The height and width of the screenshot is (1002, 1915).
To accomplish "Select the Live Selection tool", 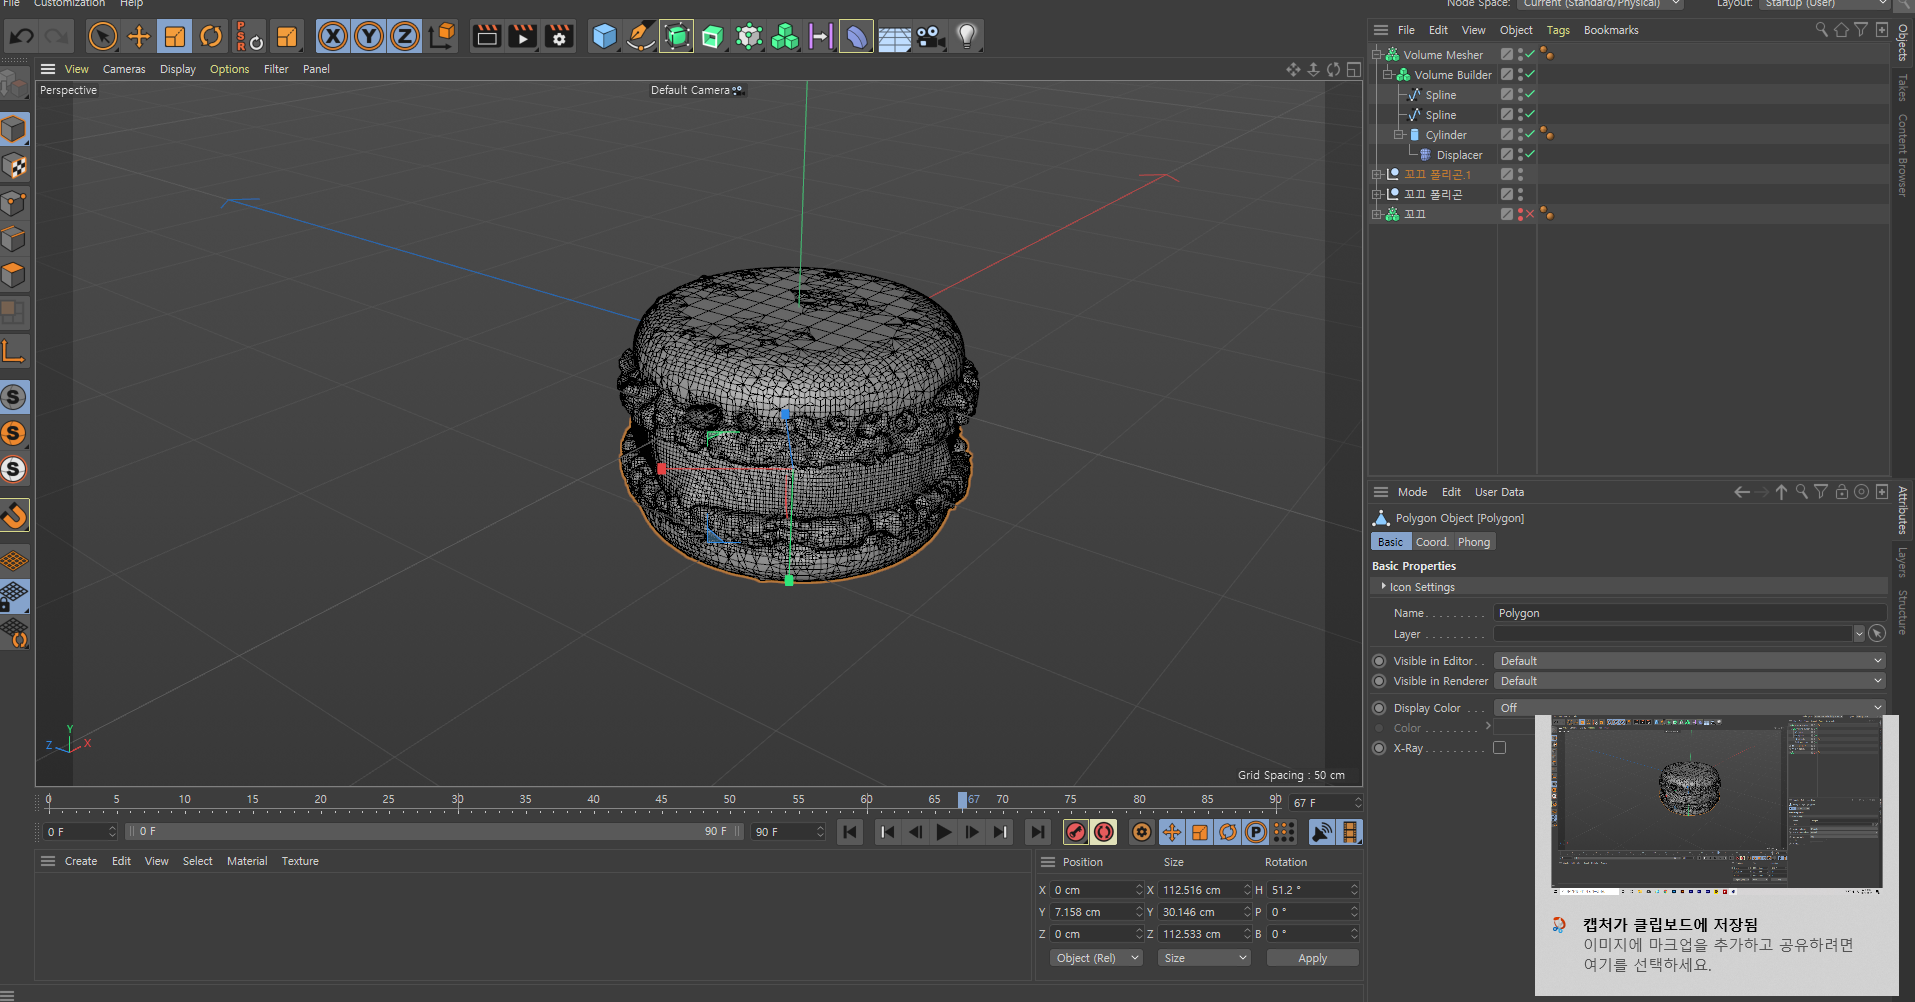I will click(x=102, y=37).
